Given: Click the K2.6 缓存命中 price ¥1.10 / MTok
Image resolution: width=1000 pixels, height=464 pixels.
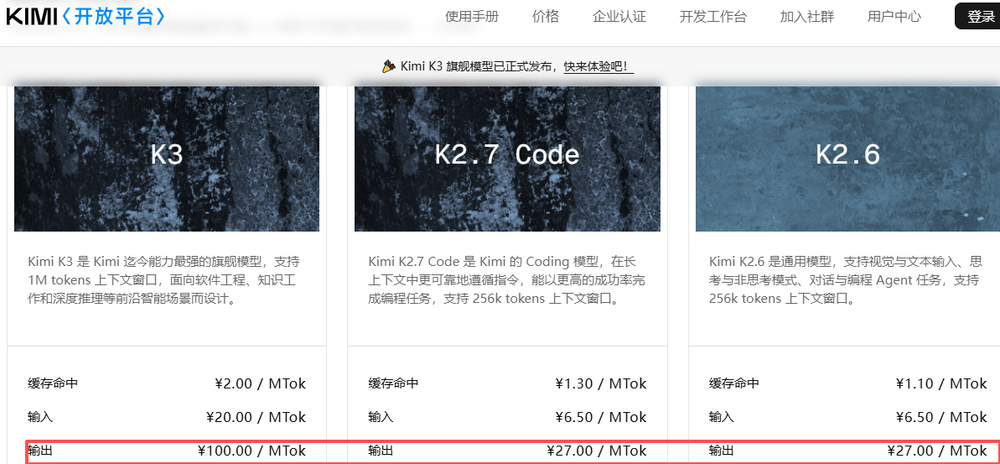Looking at the screenshot, I should point(941,384).
